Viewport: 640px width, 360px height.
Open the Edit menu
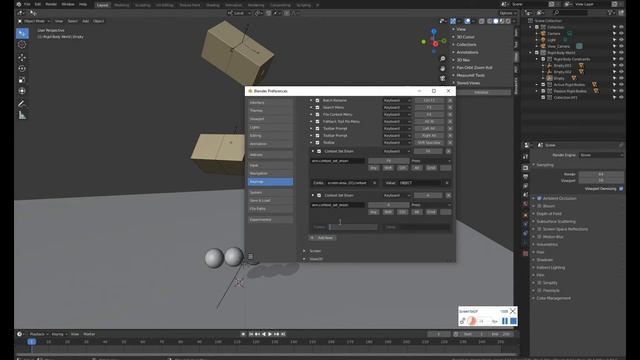[38, 4]
